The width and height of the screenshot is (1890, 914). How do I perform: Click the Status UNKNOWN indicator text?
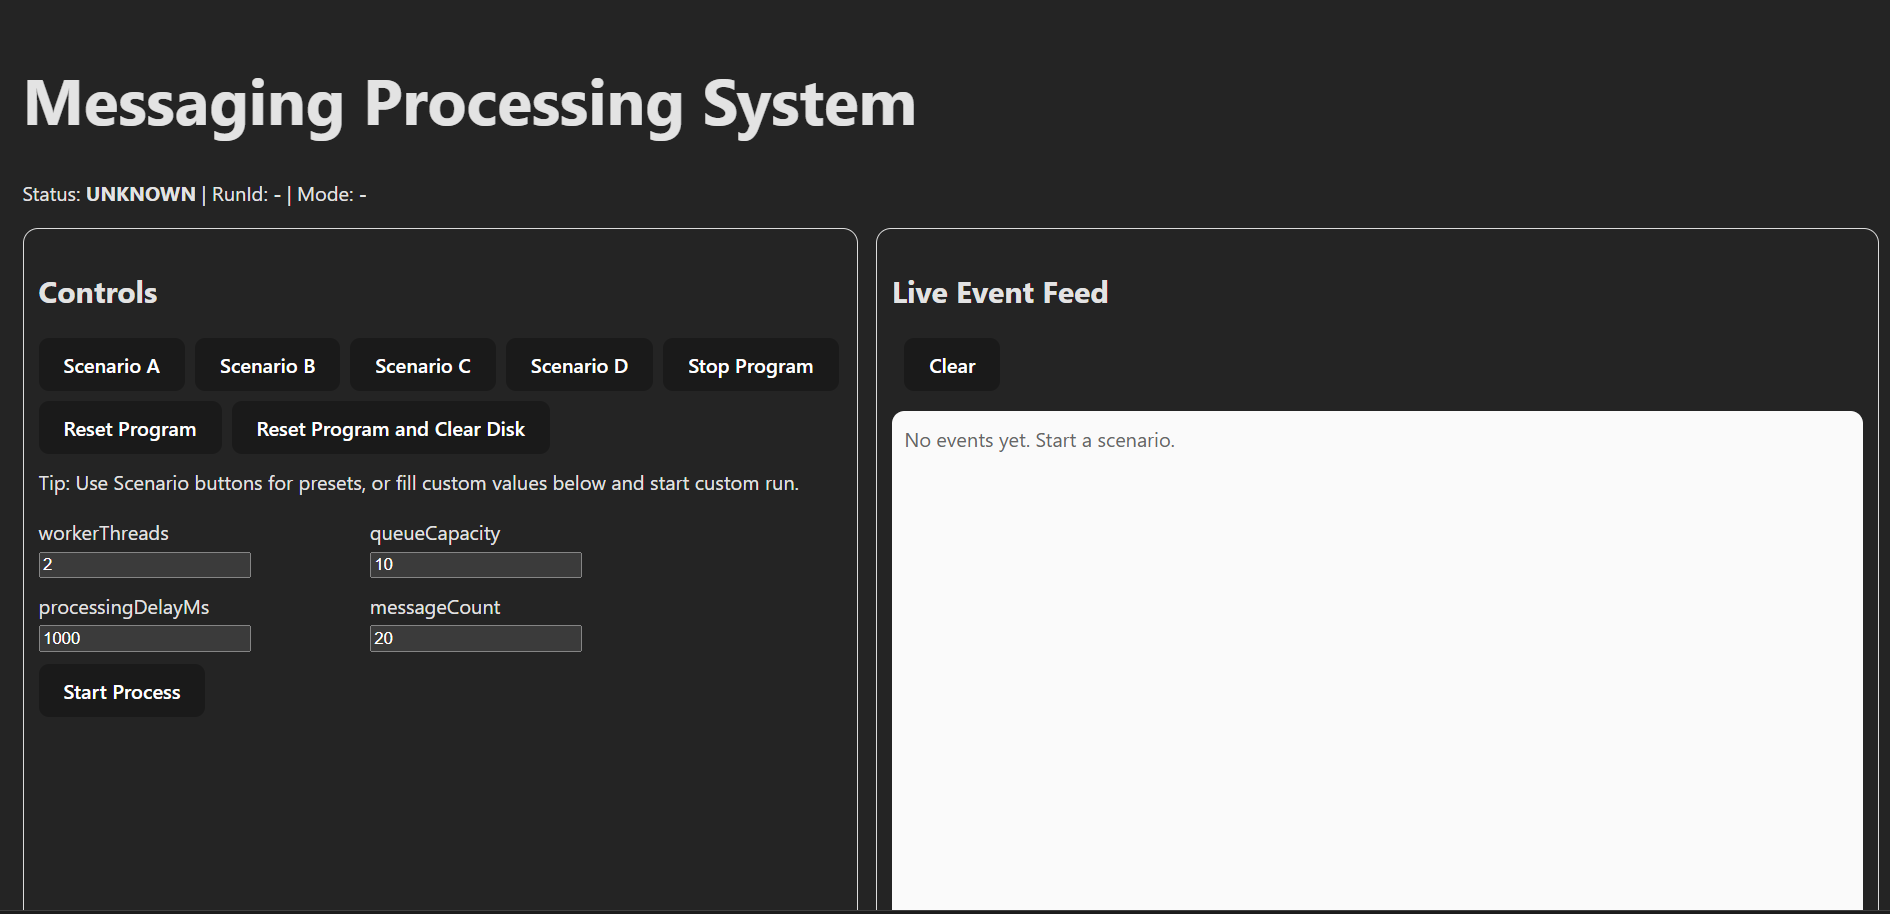coord(140,193)
